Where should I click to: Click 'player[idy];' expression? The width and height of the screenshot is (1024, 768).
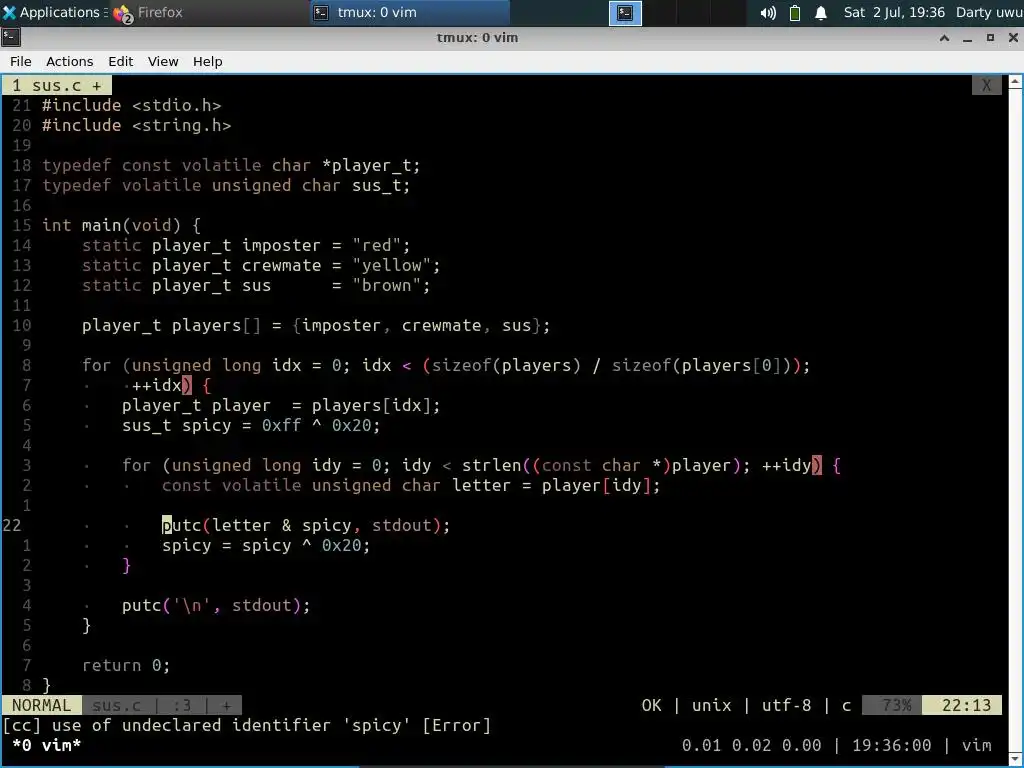(x=601, y=485)
